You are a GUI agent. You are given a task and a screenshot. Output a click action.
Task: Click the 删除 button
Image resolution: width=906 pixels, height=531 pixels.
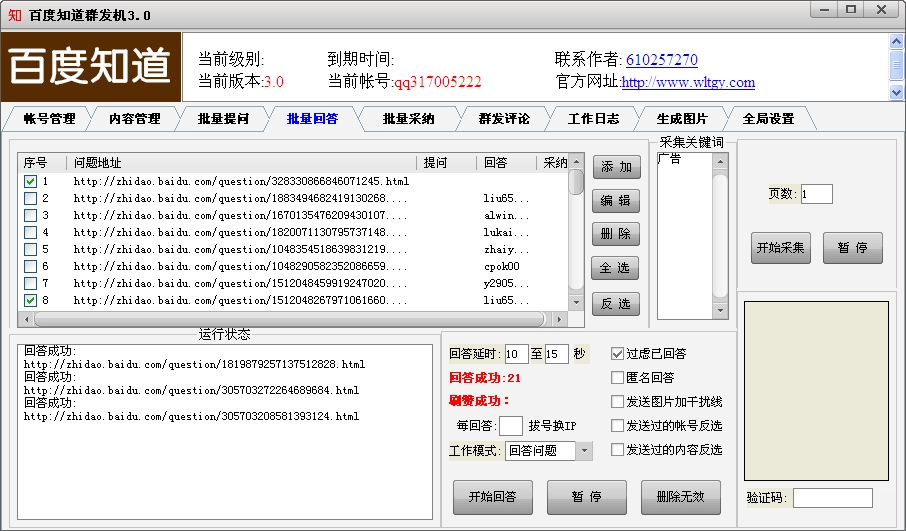(x=616, y=234)
